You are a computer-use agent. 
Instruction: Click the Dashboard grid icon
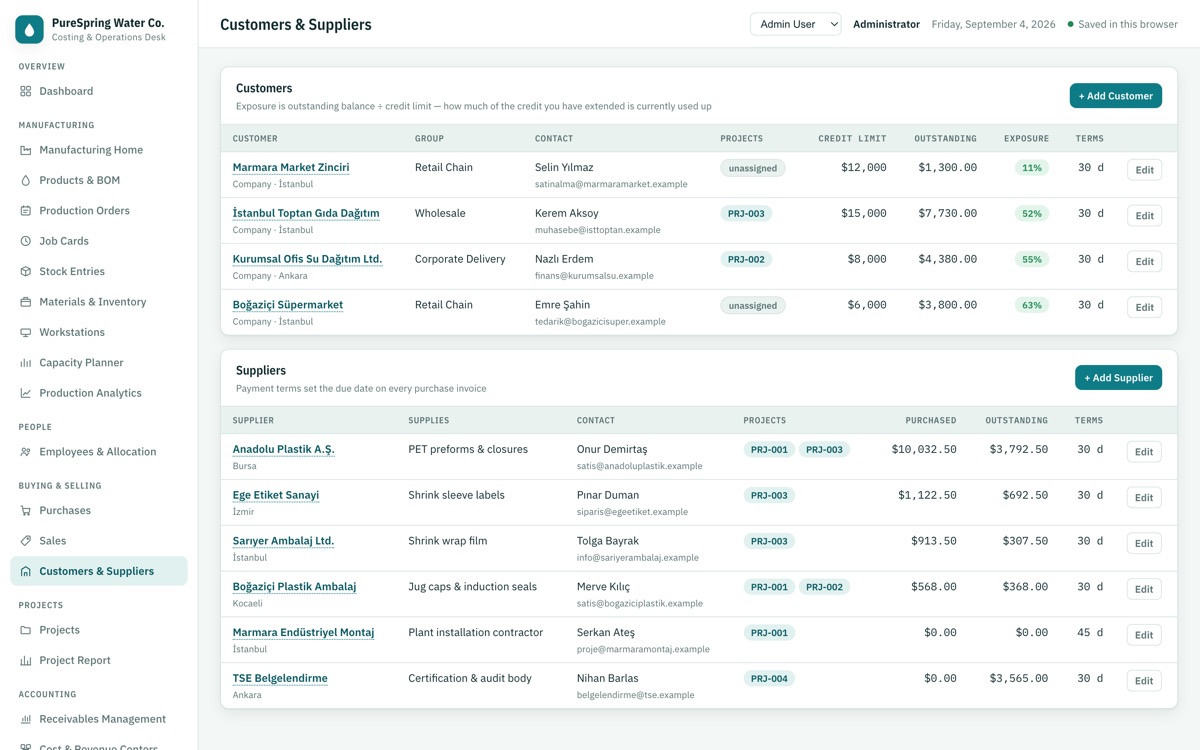click(x=26, y=91)
